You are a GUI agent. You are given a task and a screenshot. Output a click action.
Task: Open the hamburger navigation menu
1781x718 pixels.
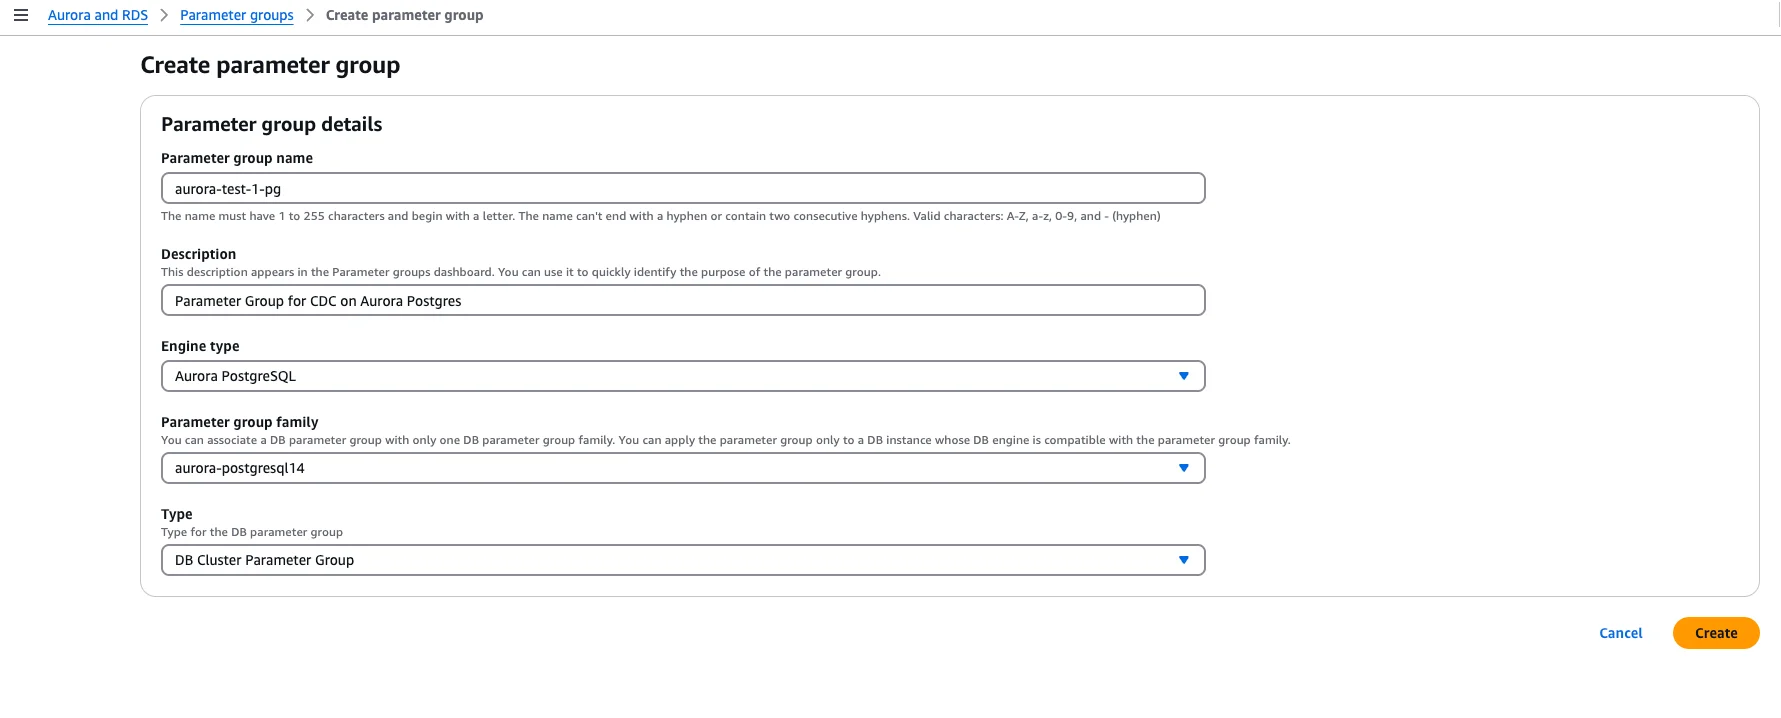point(20,15)
